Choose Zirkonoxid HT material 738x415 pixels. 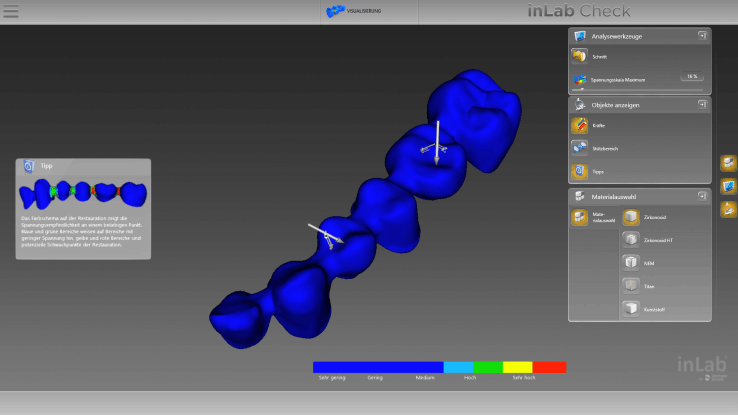point(631,240)
